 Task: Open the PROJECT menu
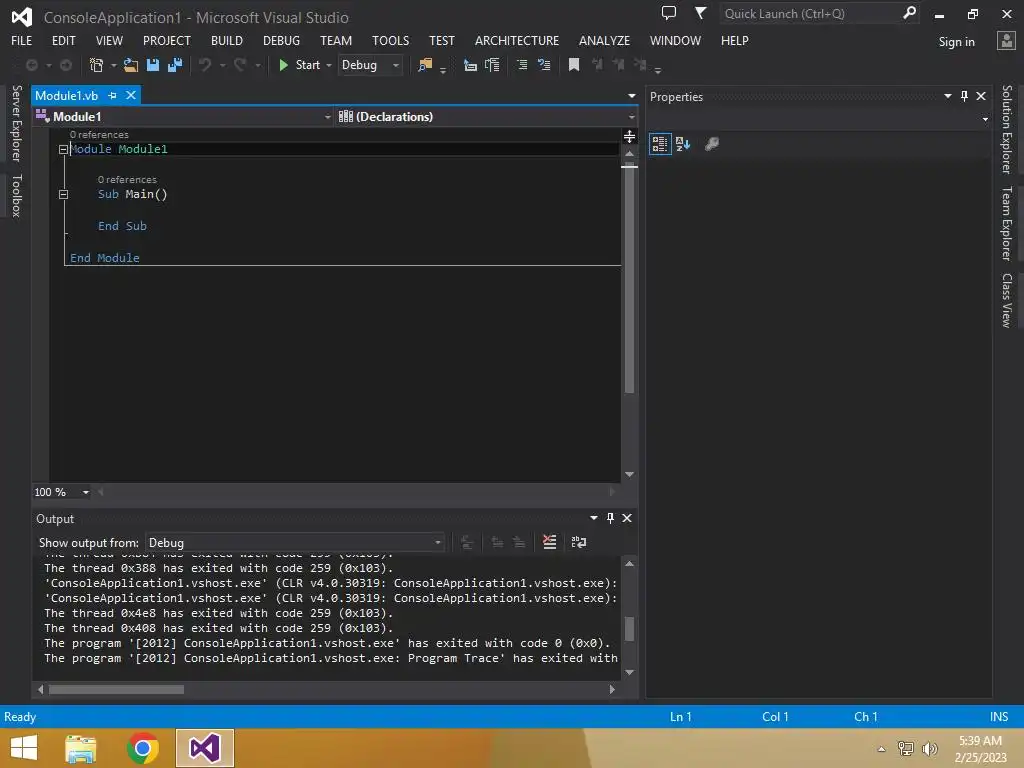[167, 40]
